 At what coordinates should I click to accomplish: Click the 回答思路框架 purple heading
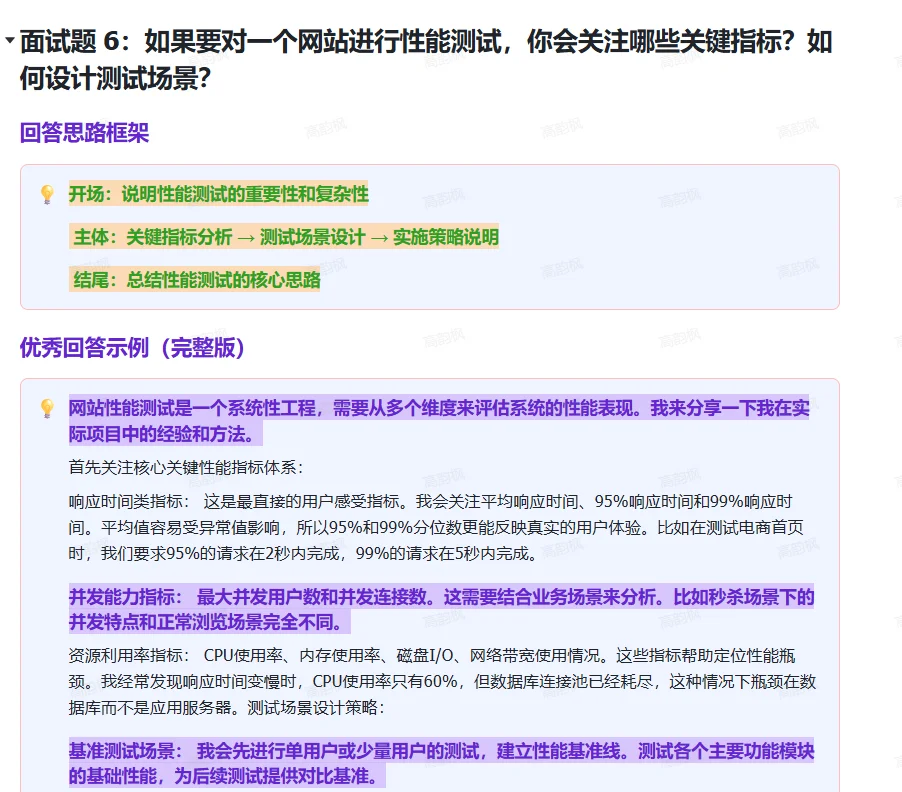point(82,133)
